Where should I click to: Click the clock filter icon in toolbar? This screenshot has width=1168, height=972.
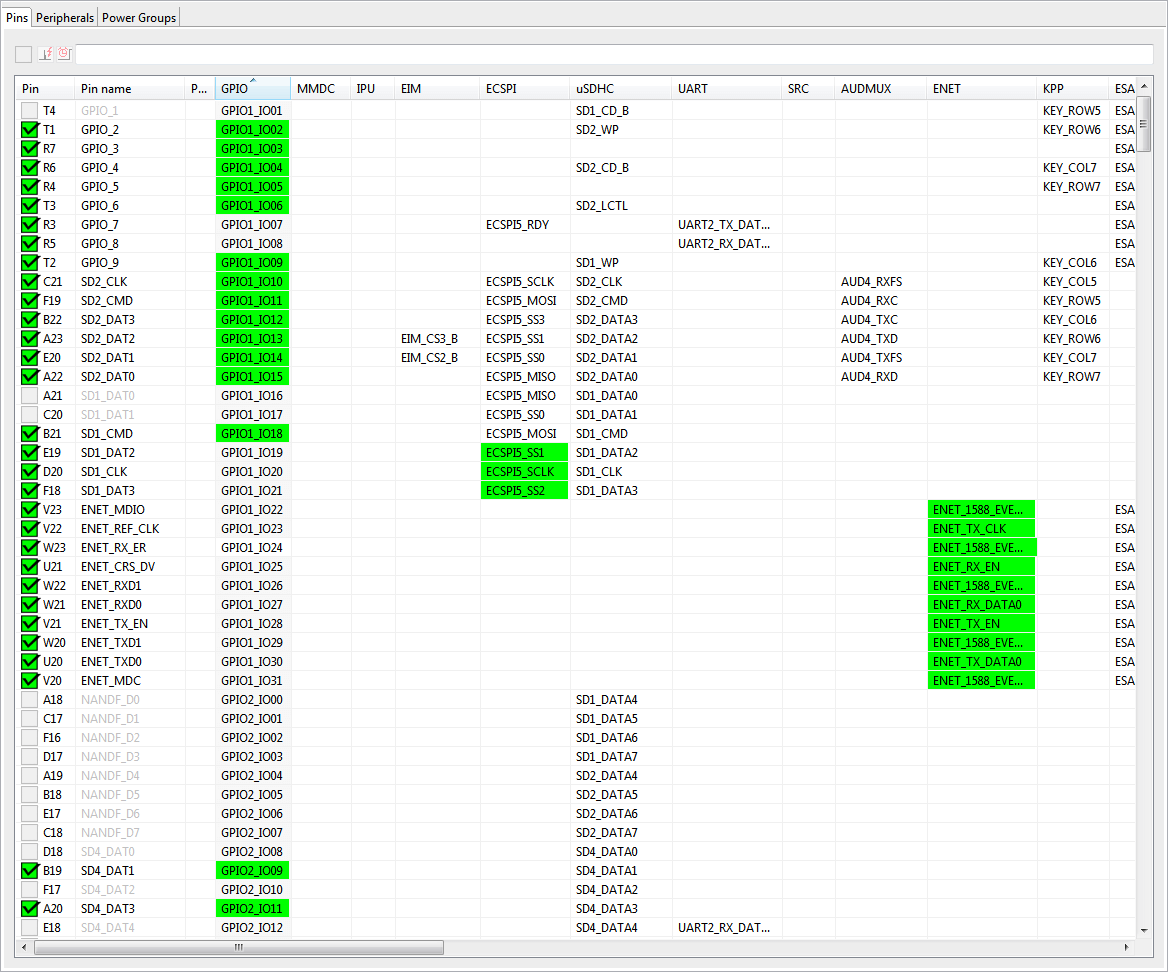(x=64, y=54)
